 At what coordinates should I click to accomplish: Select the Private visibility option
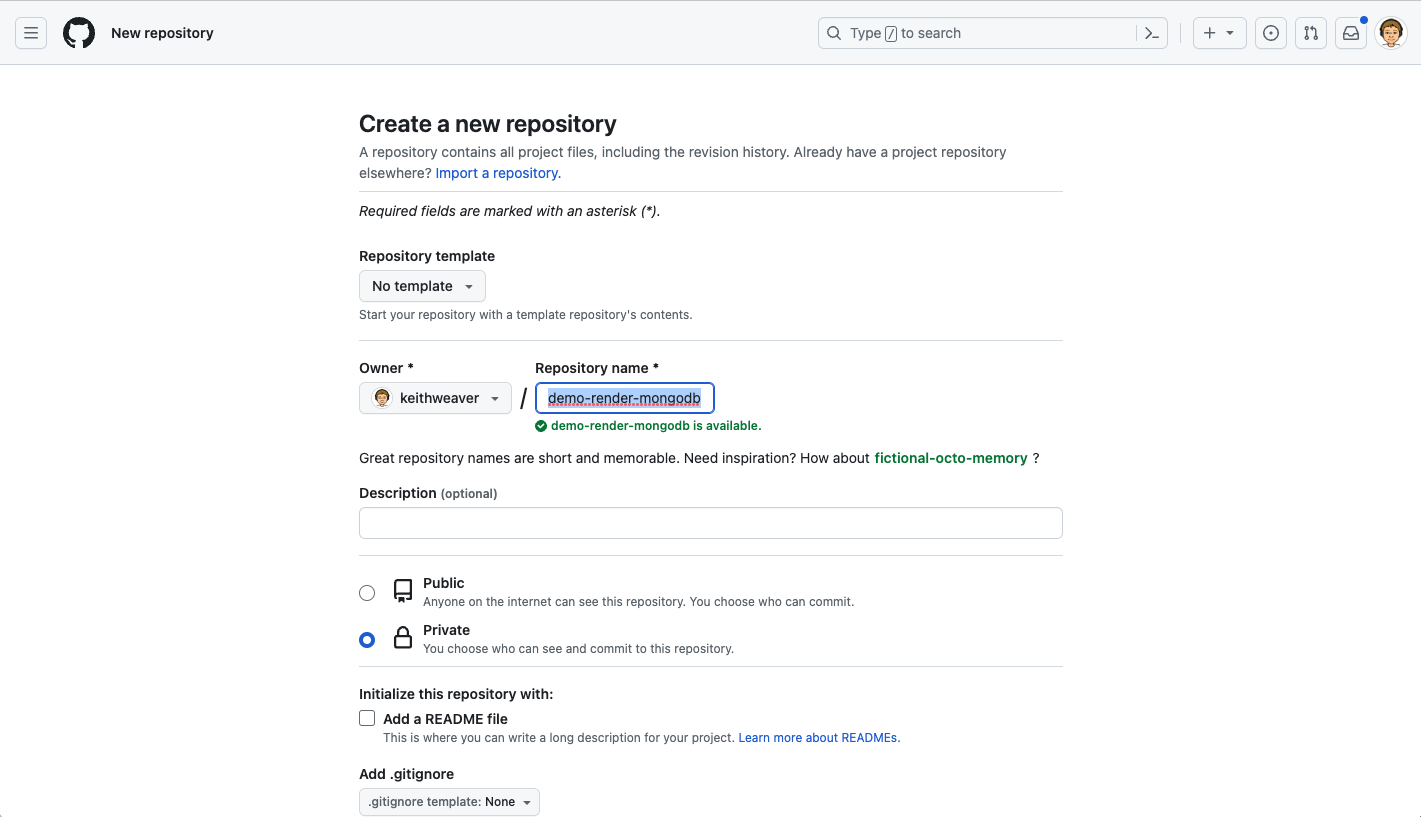[367, 640]
